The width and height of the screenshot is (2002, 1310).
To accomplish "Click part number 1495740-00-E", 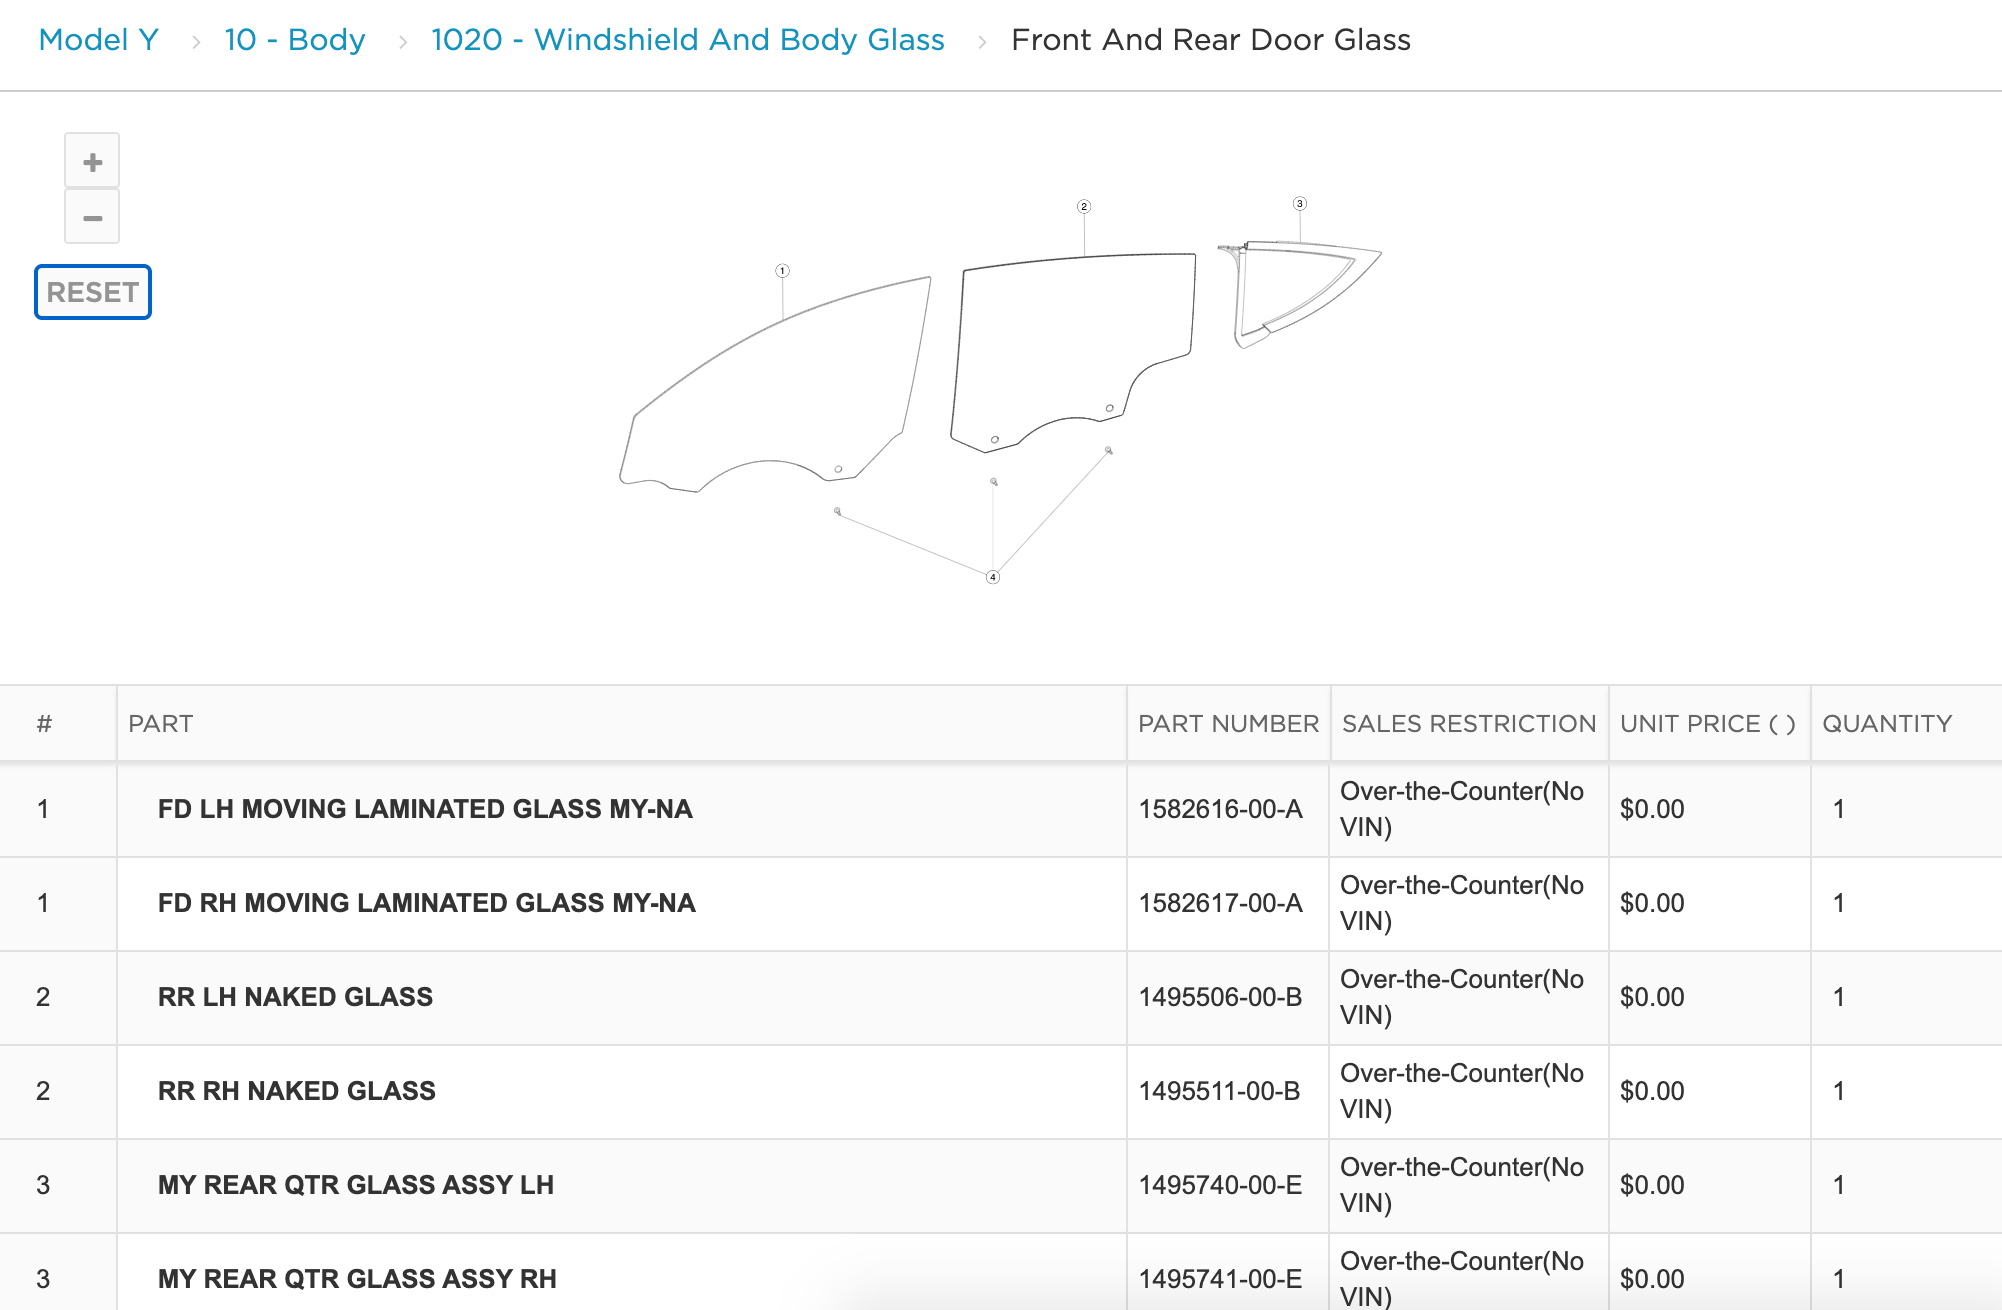I will coord(1220,1185).
